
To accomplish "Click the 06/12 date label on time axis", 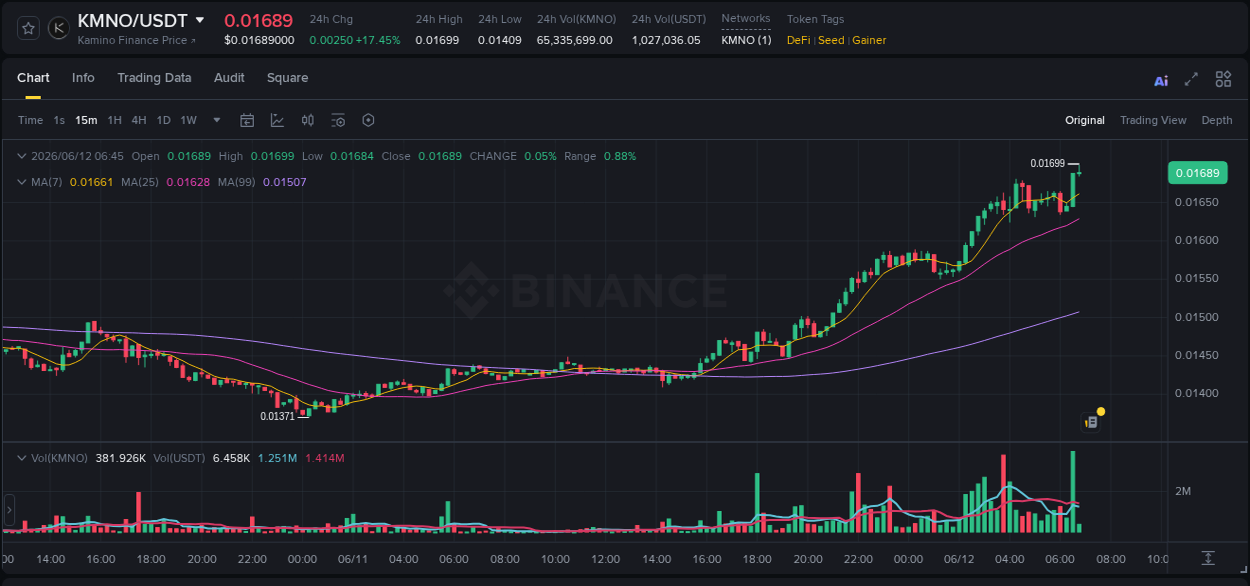I will click(959, 559).
